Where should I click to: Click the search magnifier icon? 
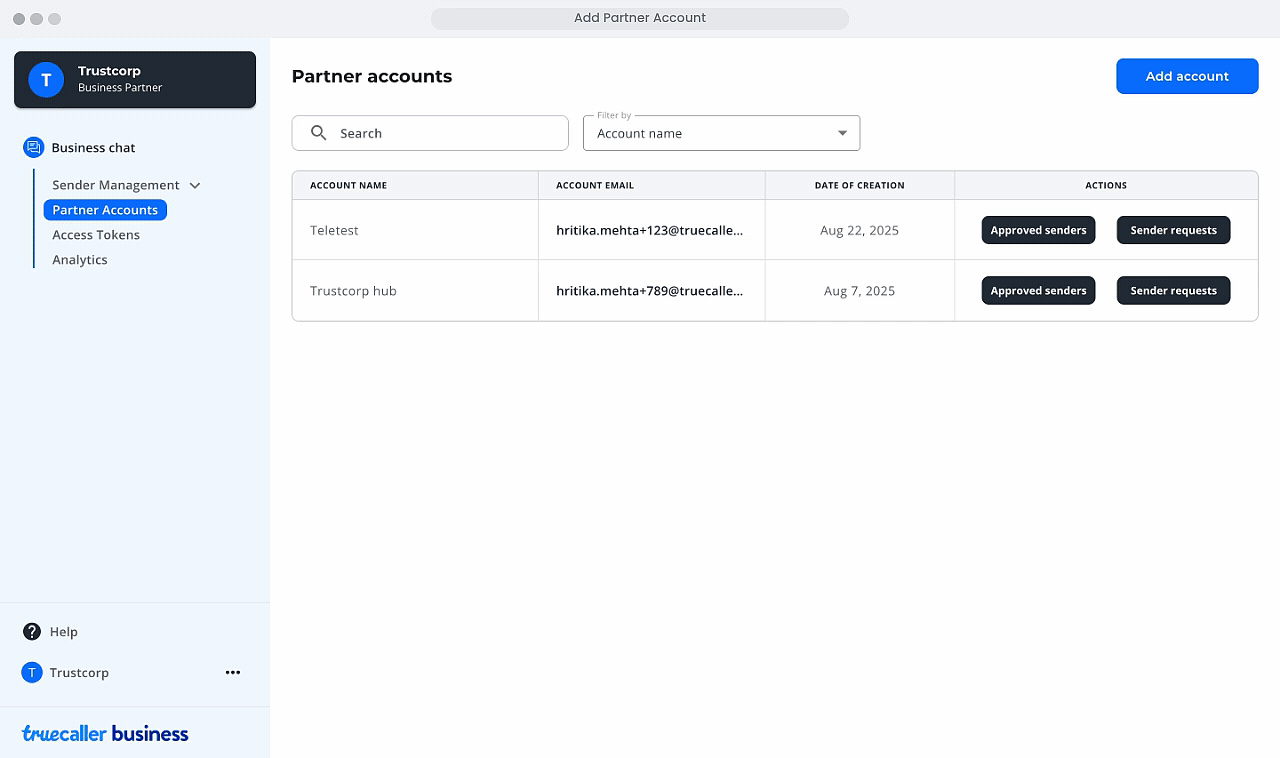319,133
